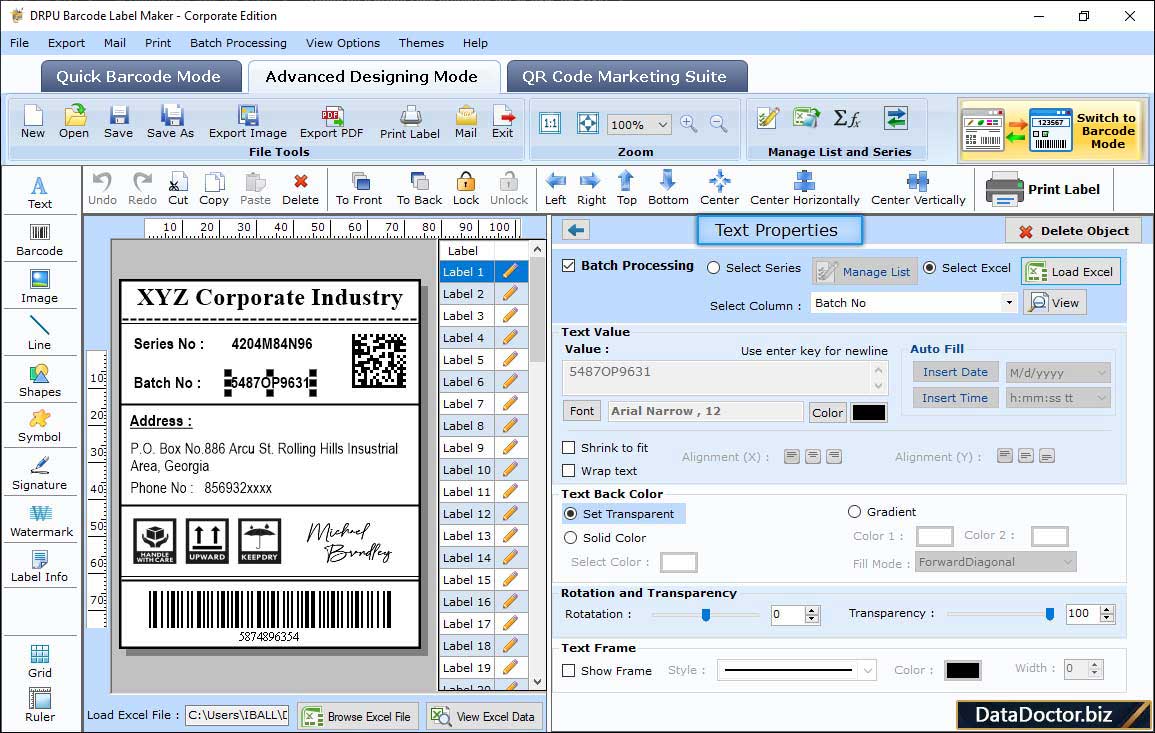Bring selected object To Front
The image size is (1155, 733).
pos(359,189)
